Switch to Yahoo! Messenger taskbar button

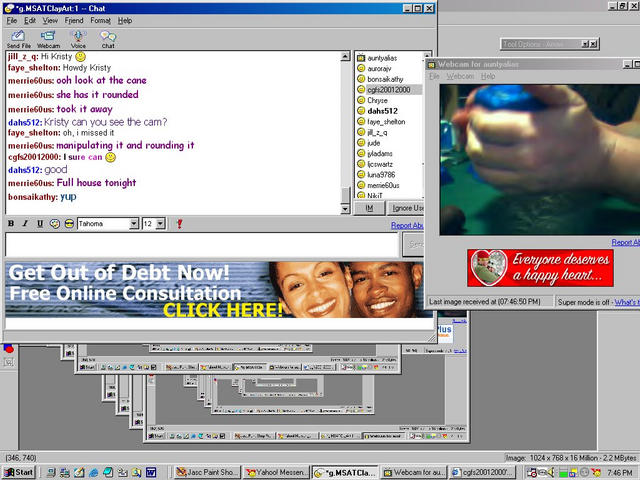coord(276,472)
